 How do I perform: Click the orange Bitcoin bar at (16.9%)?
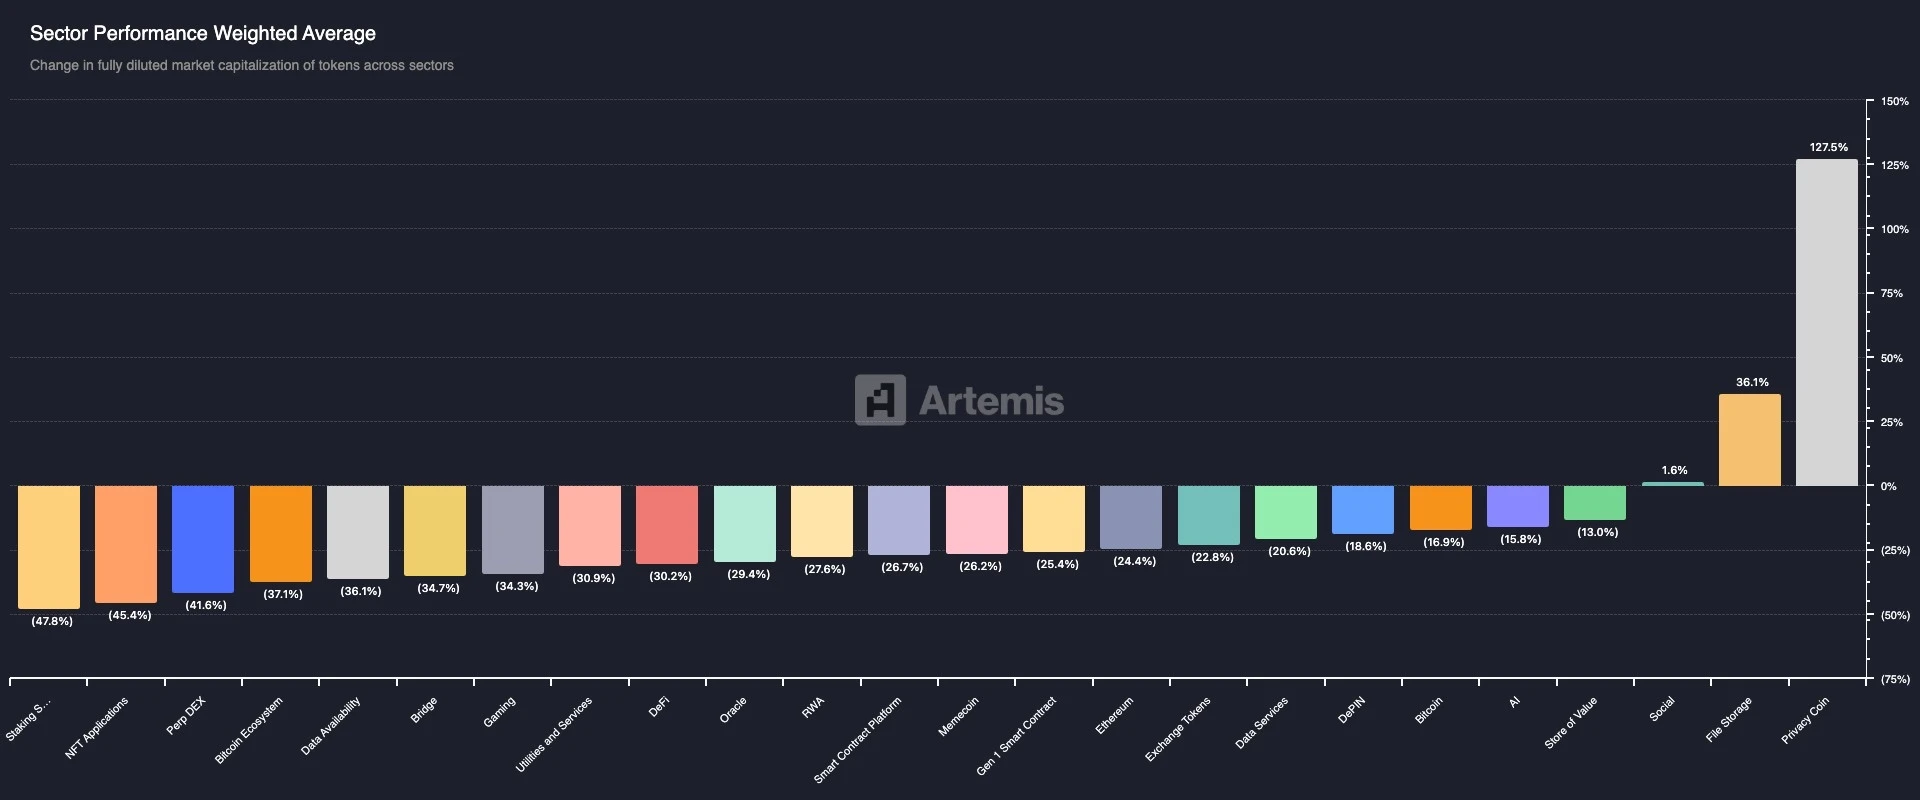pyautogui.click(x=1440, y=508)
